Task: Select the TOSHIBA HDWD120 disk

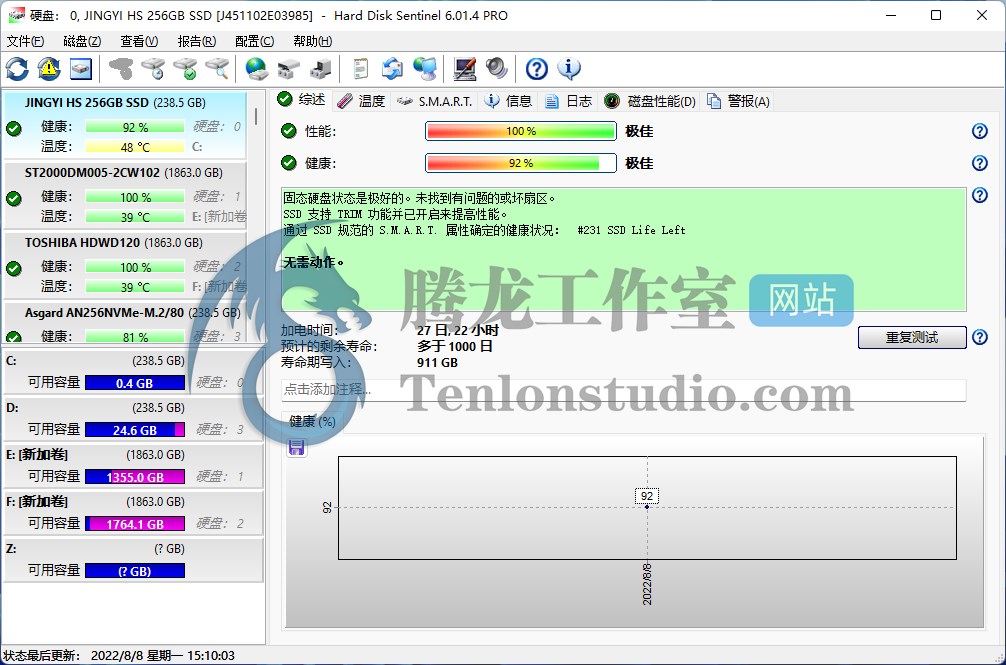Action: tap(125, 265)
